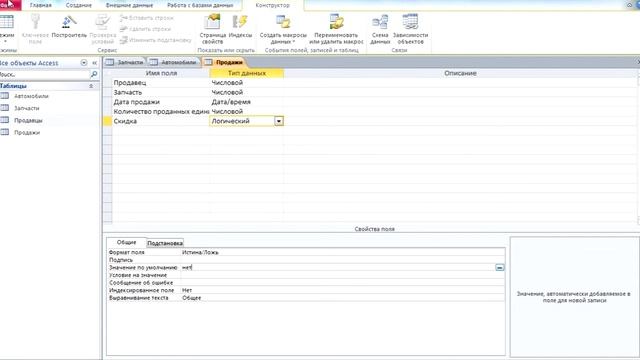This screenshot has width=640, height=360.
Task: Click the Подпись property field
Action: 343,260
